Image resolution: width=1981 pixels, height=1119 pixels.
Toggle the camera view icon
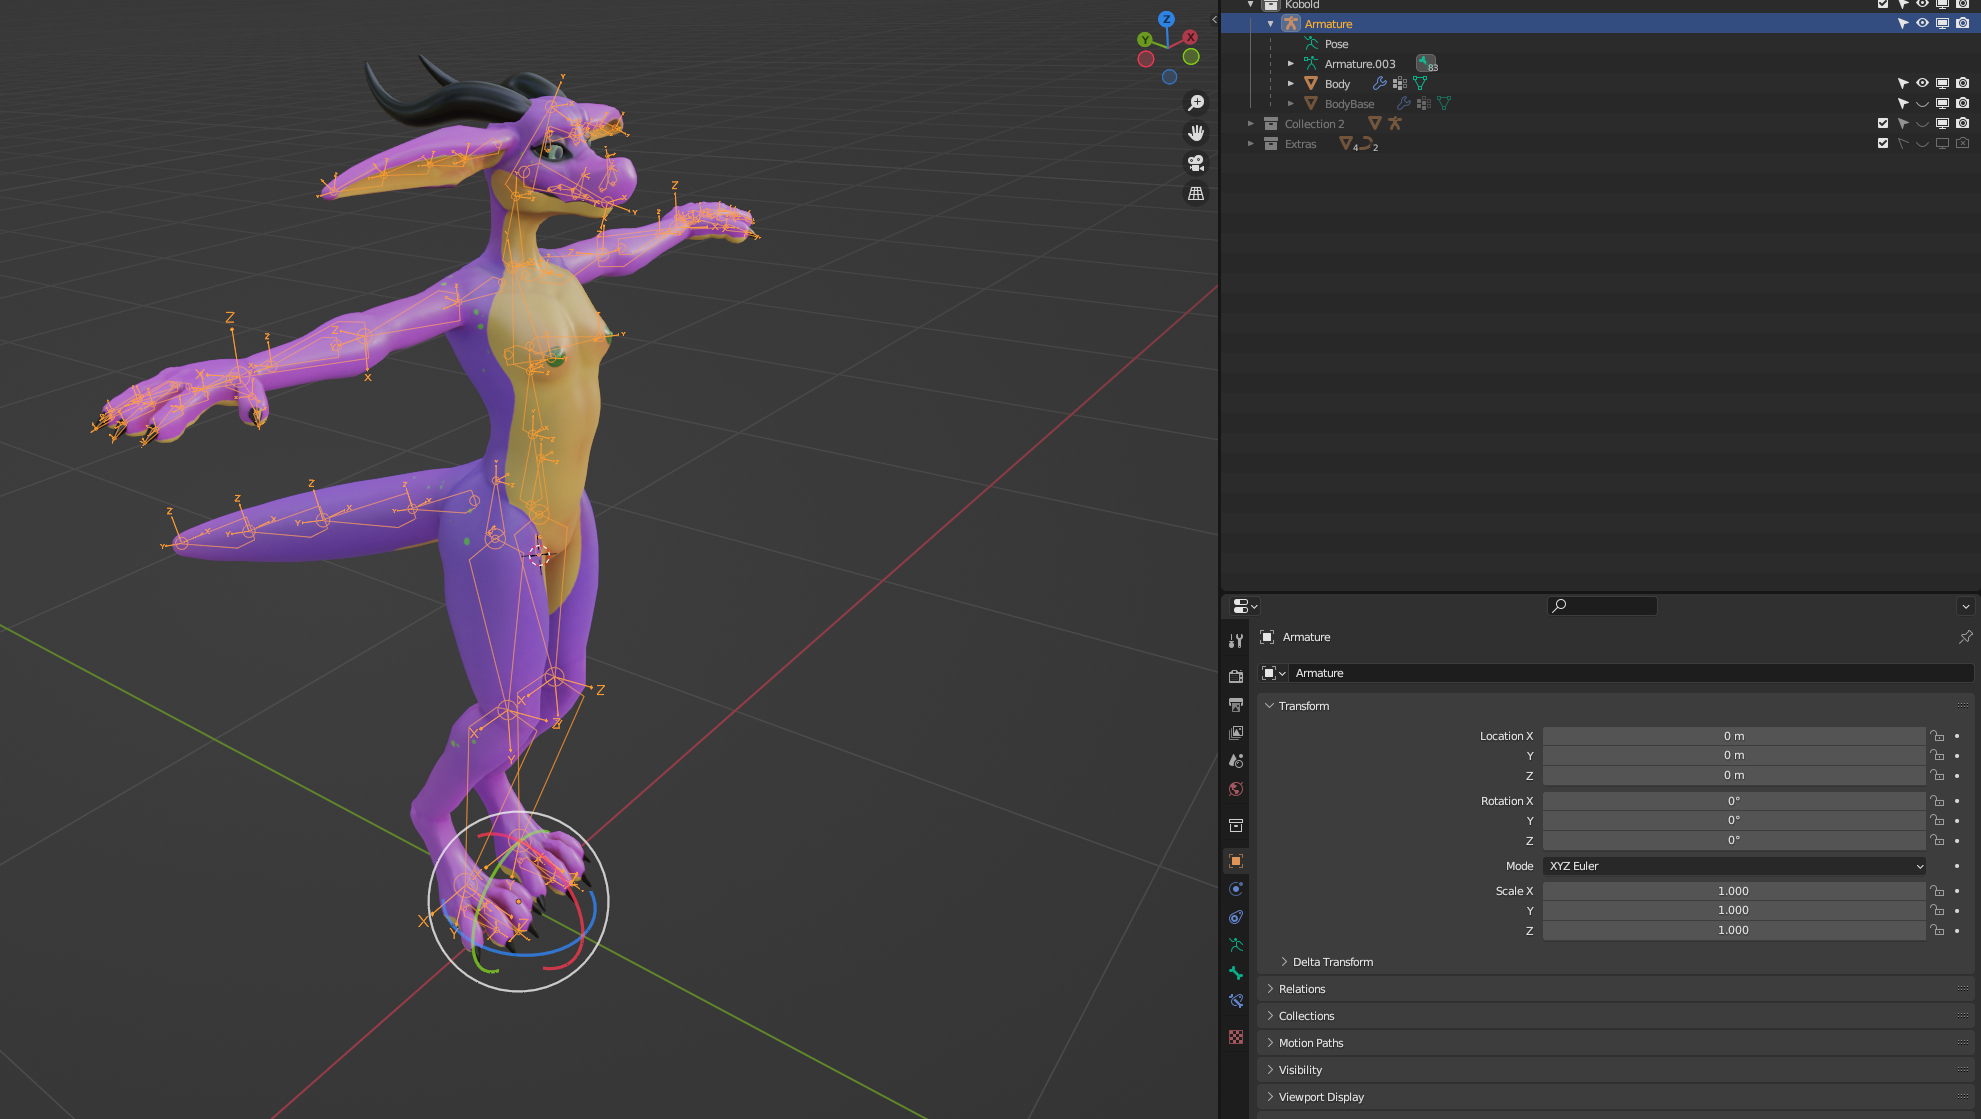(1196, 163)
